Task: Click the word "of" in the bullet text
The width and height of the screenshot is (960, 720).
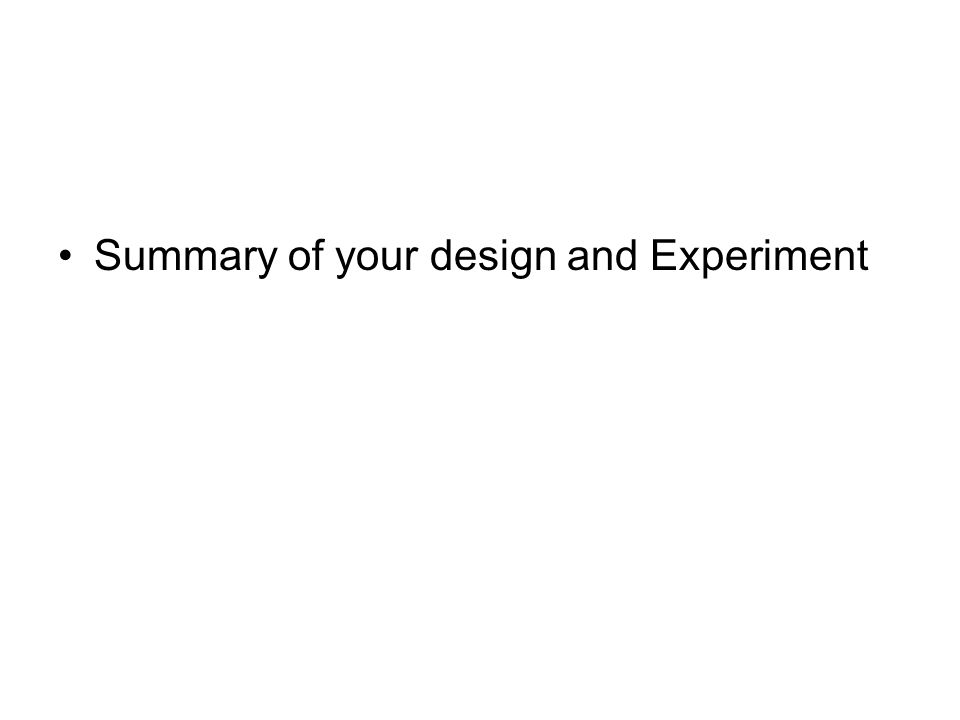Action: pyautogui.click(x=306, y=255)
